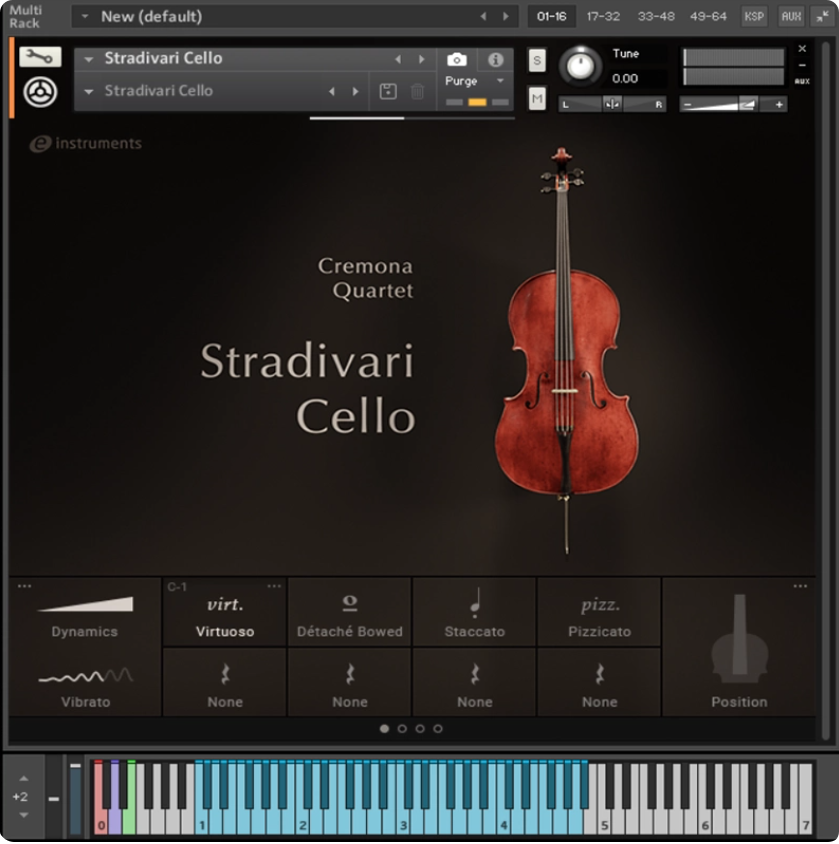Screen dimensions: 839x844
Task: Increase volume with plus button
Action: [779, 105]
